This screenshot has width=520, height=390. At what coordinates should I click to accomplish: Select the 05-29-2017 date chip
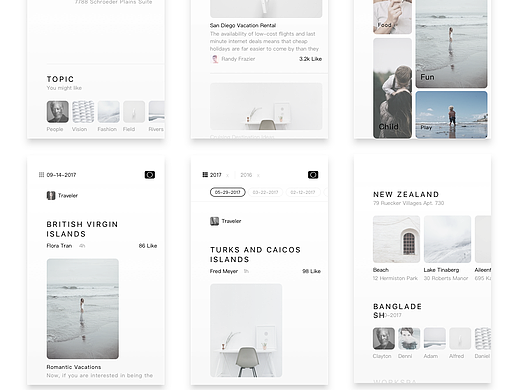228,192
